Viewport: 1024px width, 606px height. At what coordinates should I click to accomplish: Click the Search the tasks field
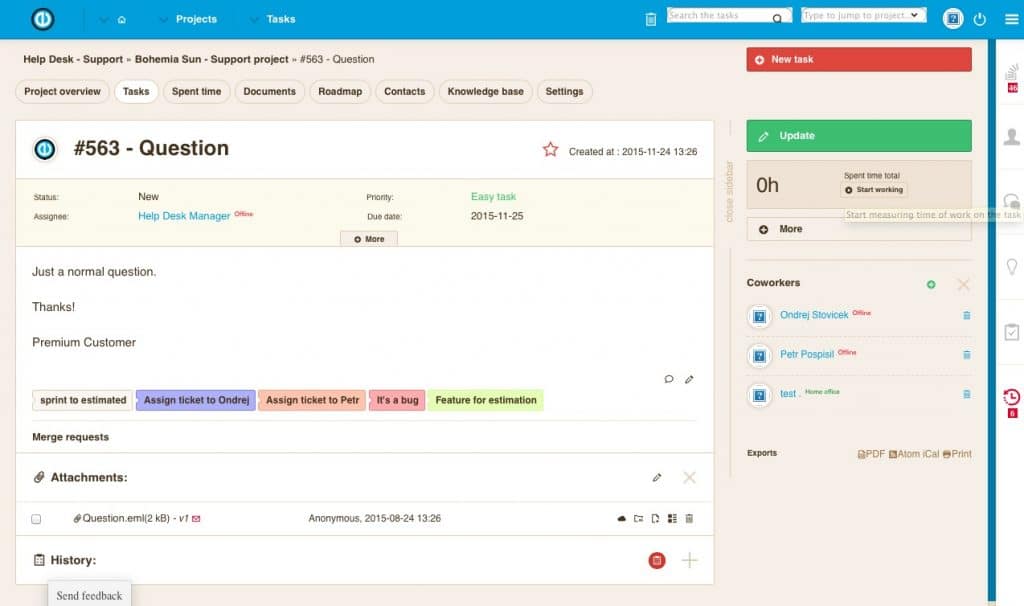719,16
